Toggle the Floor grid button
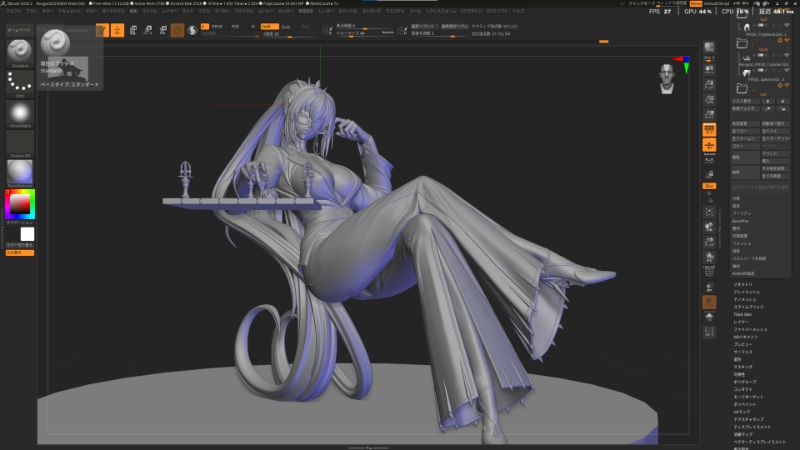Viewport: 800px width, 450px height. coord(709,146)
